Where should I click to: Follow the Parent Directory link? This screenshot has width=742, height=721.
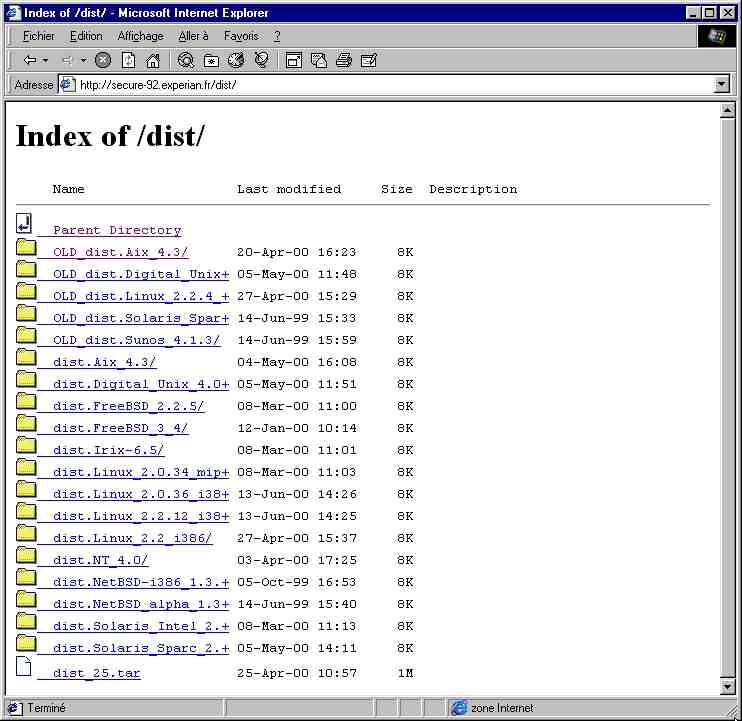point(117,230)
